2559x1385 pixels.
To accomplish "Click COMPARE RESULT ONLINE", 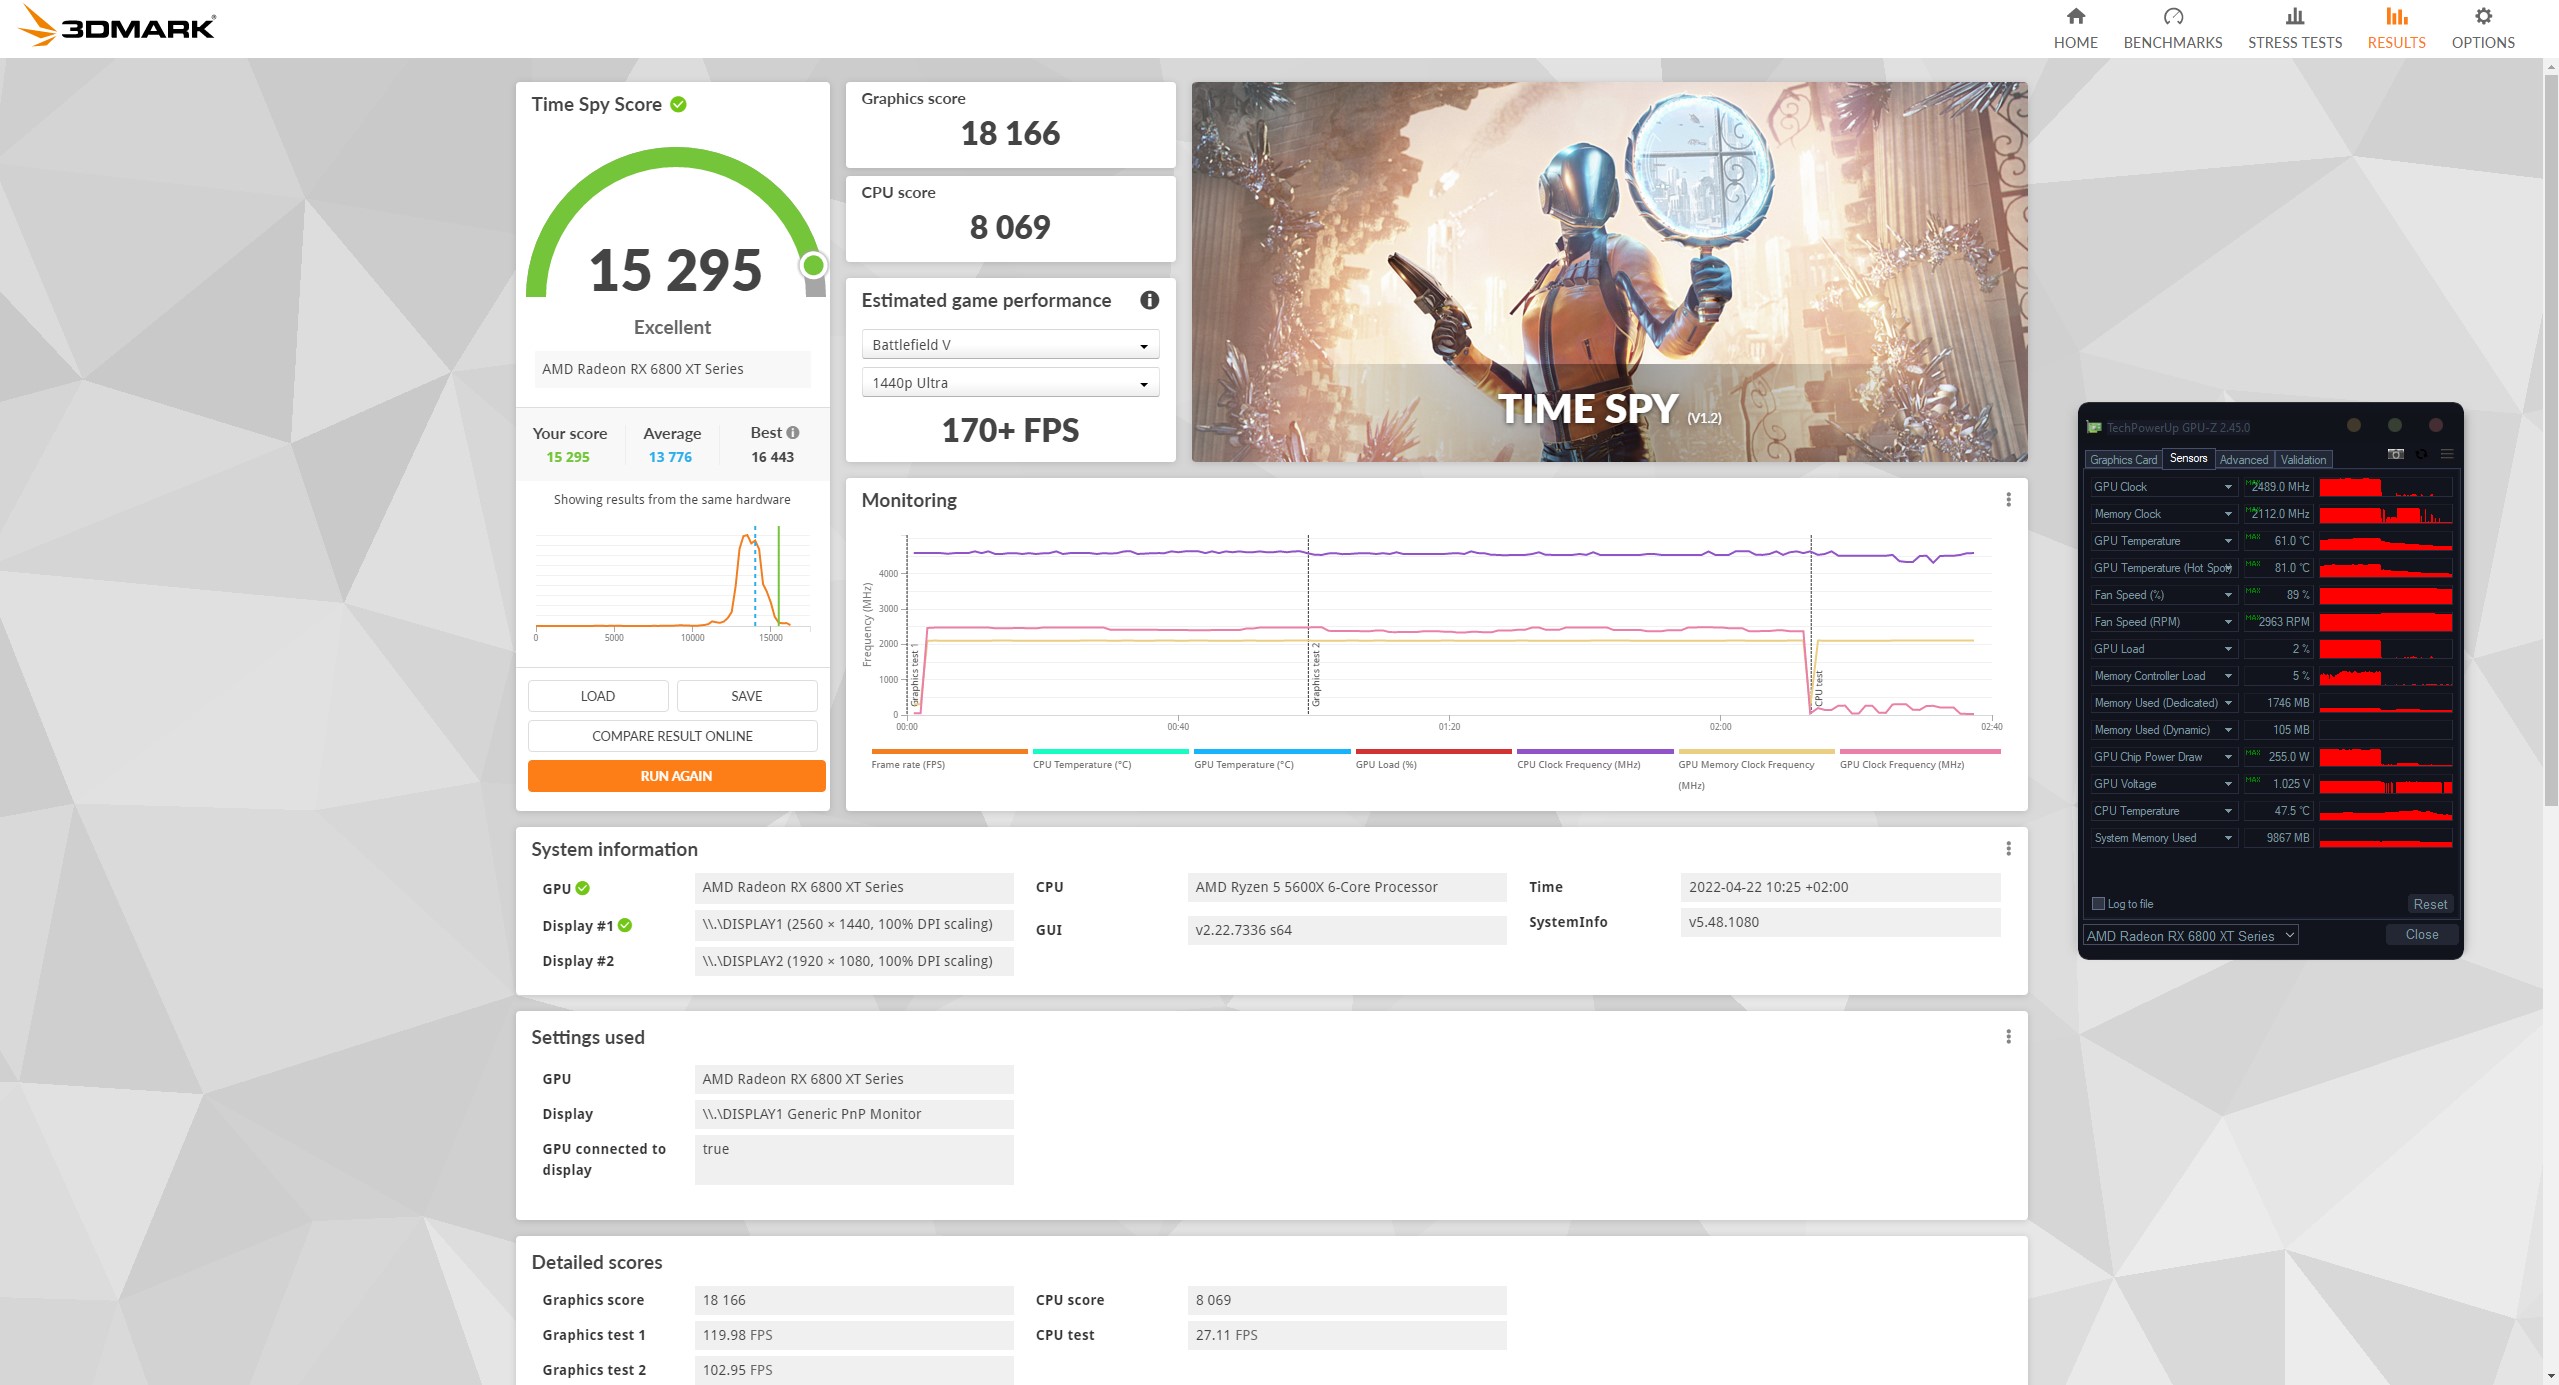I will (671, 735).
